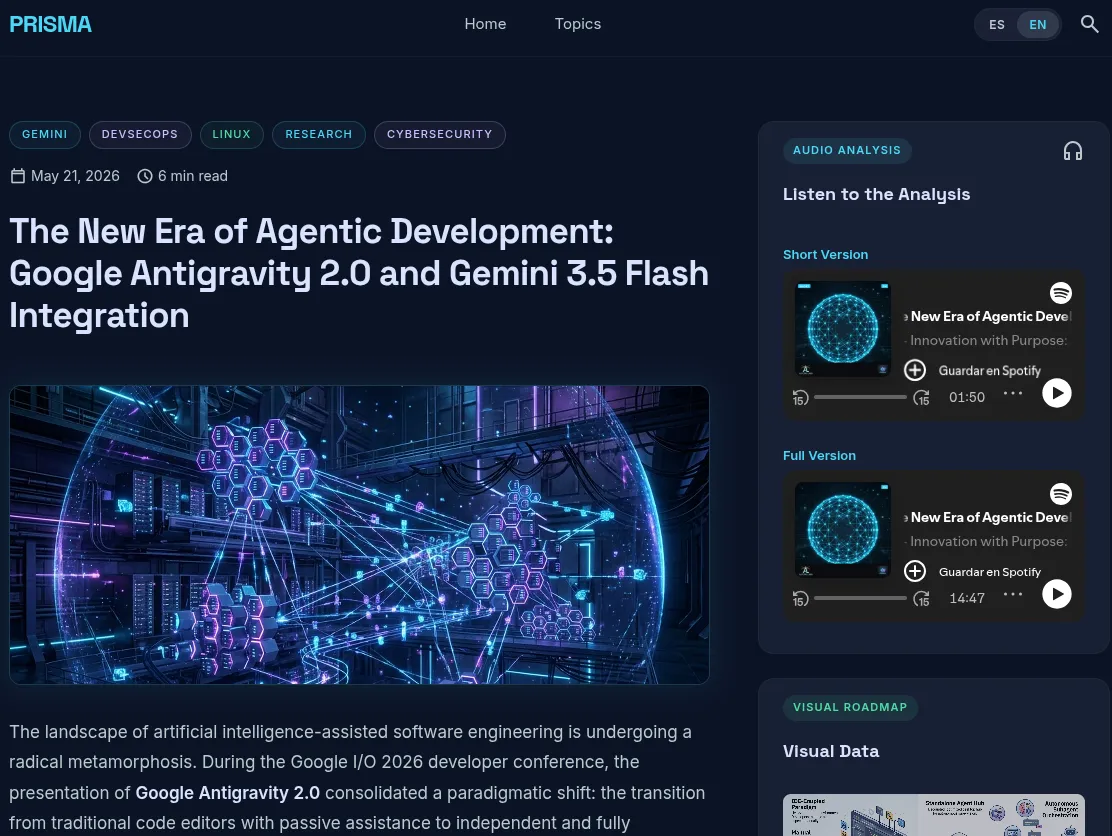
Task: Click the '01:50' duration text
Action: [x=967, y=397]
